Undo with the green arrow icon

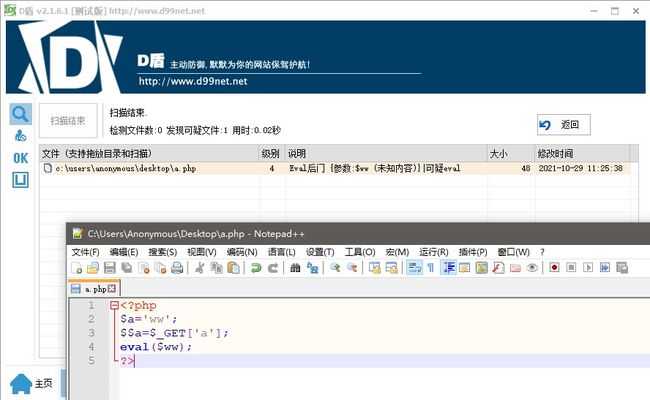(256, 268)
